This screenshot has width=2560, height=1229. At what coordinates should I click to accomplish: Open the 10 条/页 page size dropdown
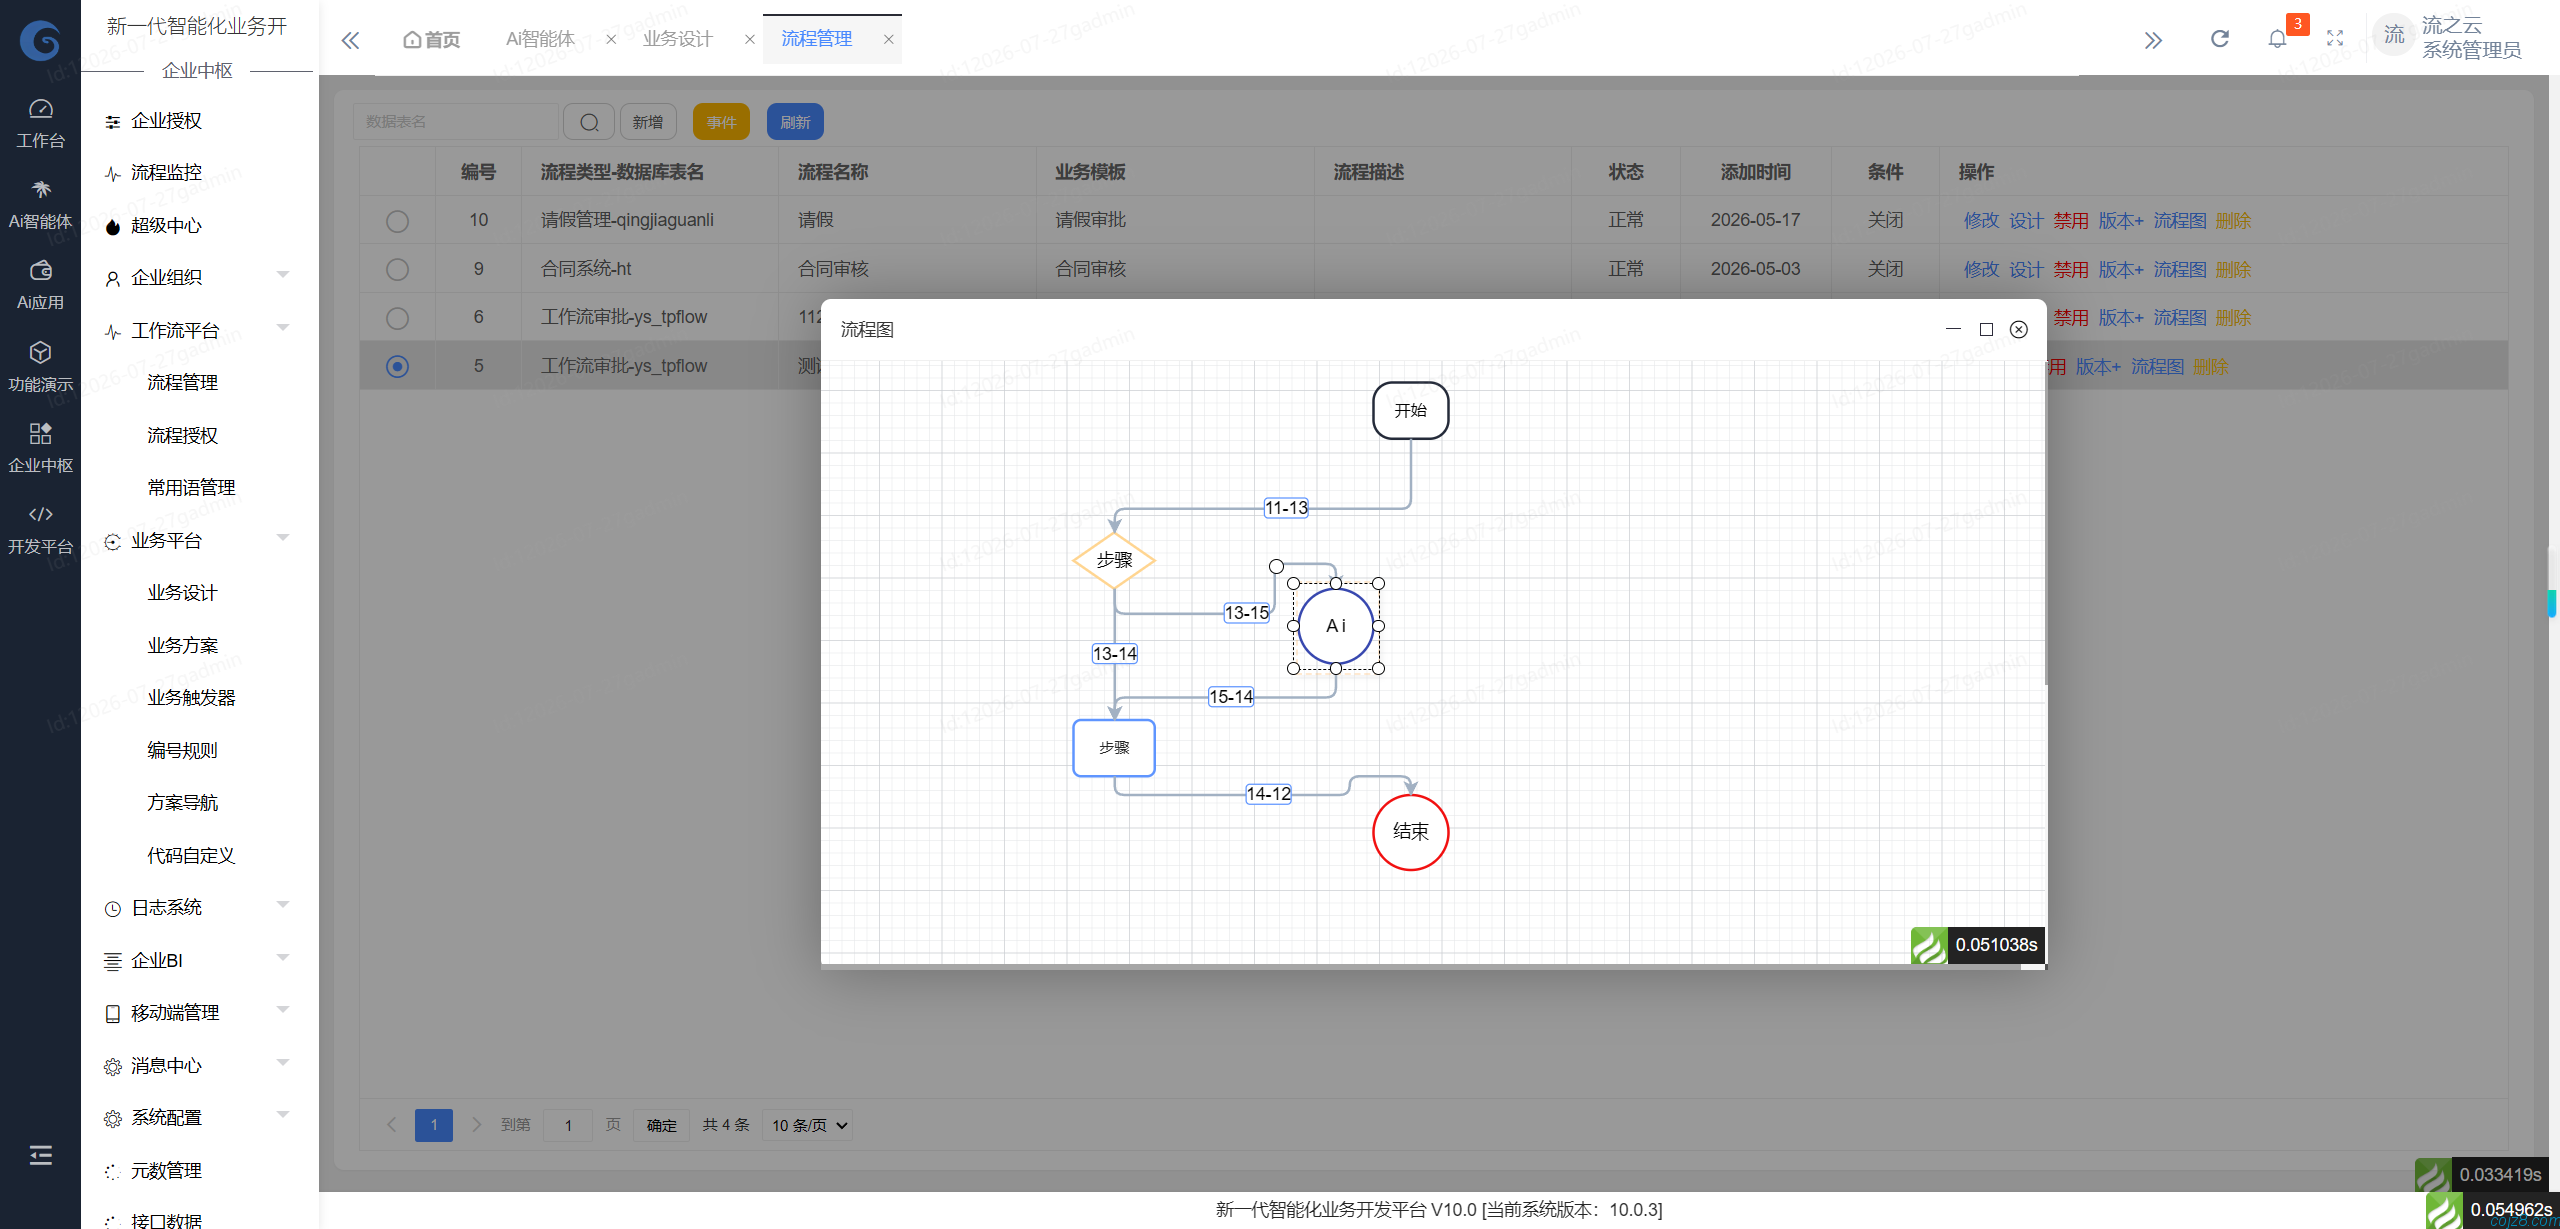[807, 1125]
